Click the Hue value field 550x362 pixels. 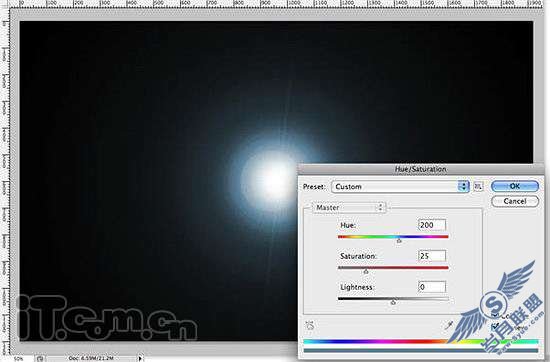[x=432, y=225]
